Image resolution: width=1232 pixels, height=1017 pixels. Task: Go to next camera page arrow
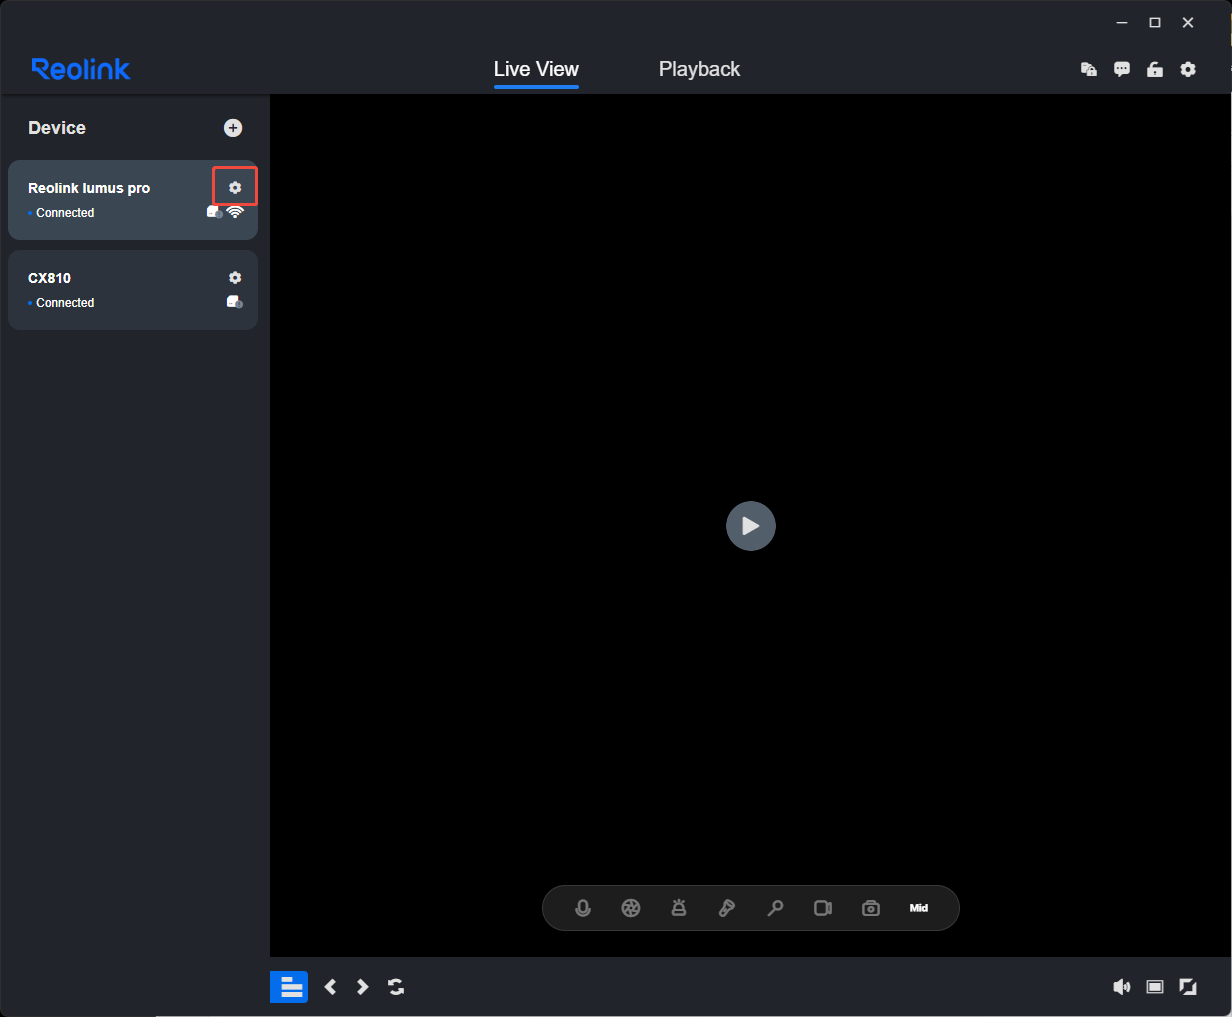click(x=363, y=987)
